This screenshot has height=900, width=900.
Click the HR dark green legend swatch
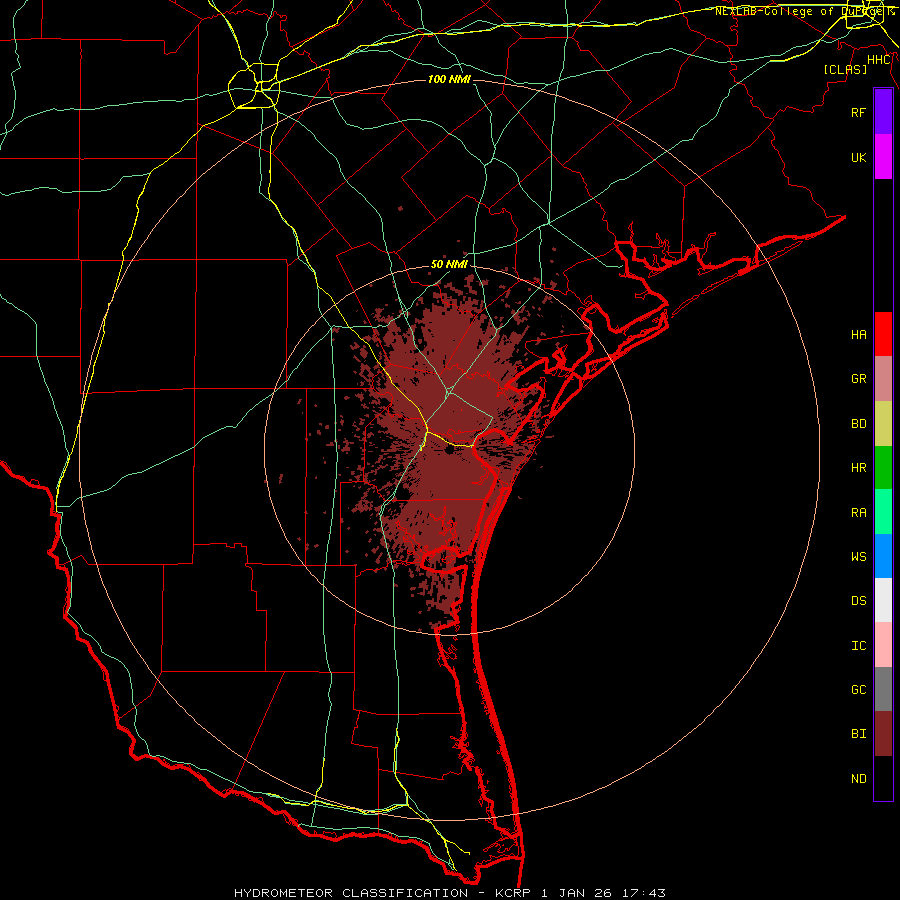[883, 468]
